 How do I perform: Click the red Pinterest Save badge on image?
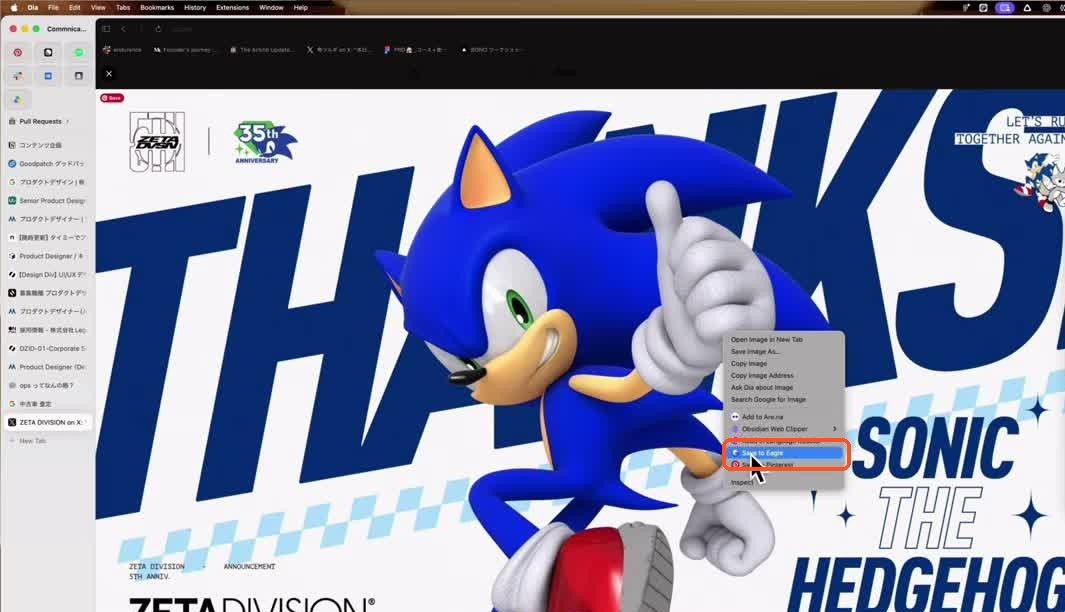pyautogui.click(x=112, y=98)
